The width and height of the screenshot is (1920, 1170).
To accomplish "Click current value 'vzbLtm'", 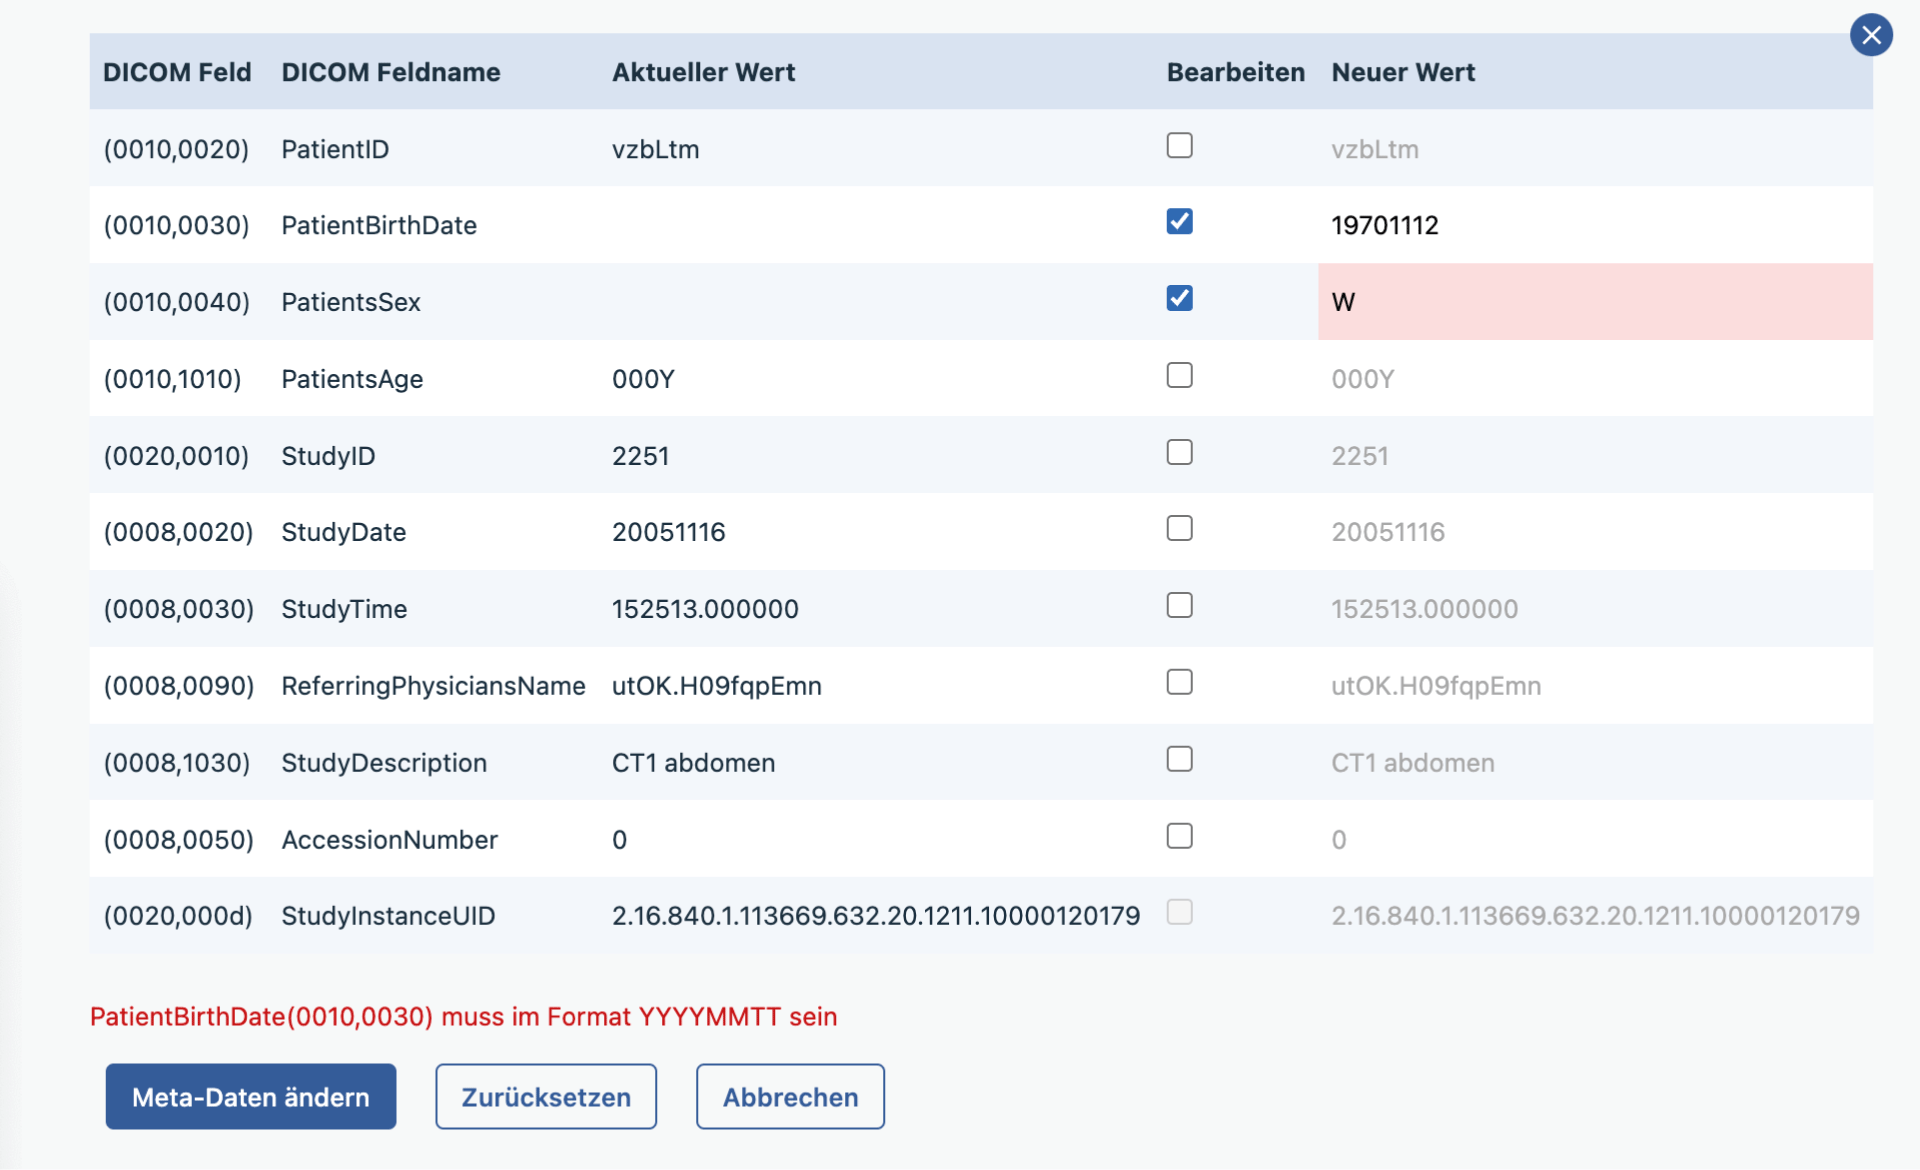I will pyautogui.click(x=656, y=149).
